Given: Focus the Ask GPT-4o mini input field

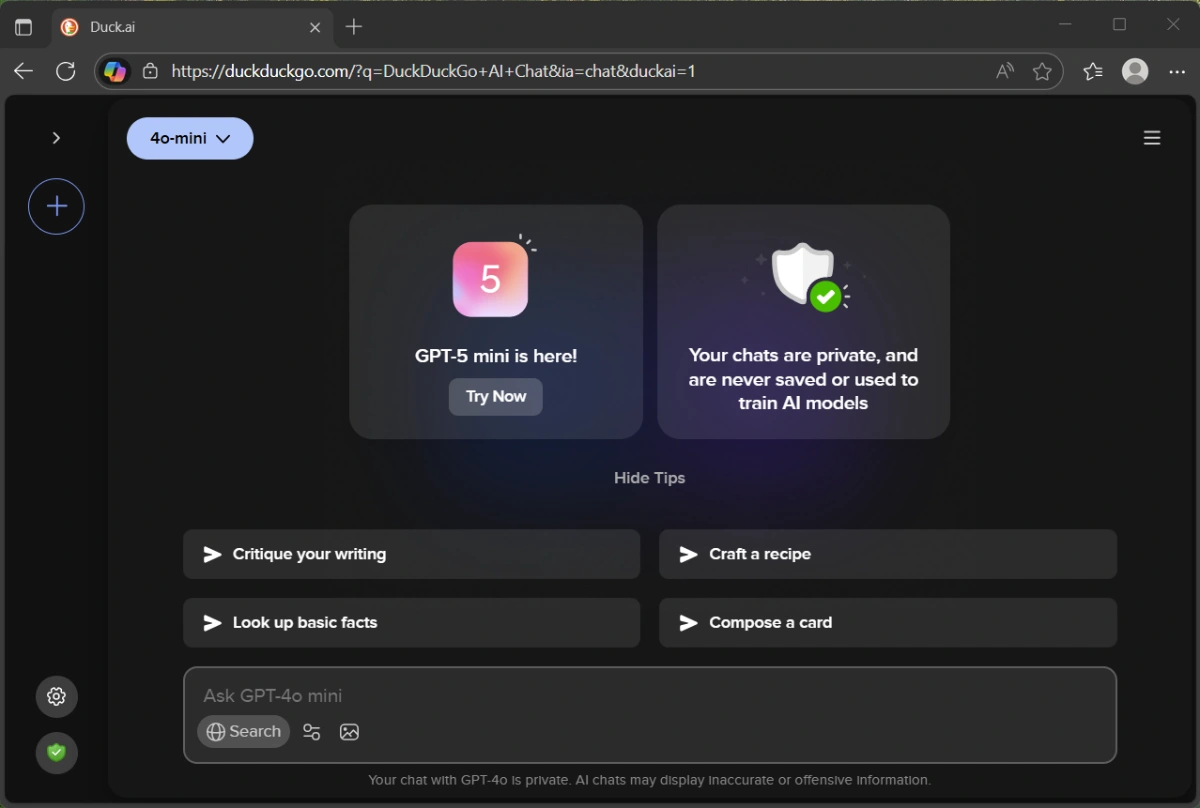Looking at the screenshot, I should pos(650,695).
